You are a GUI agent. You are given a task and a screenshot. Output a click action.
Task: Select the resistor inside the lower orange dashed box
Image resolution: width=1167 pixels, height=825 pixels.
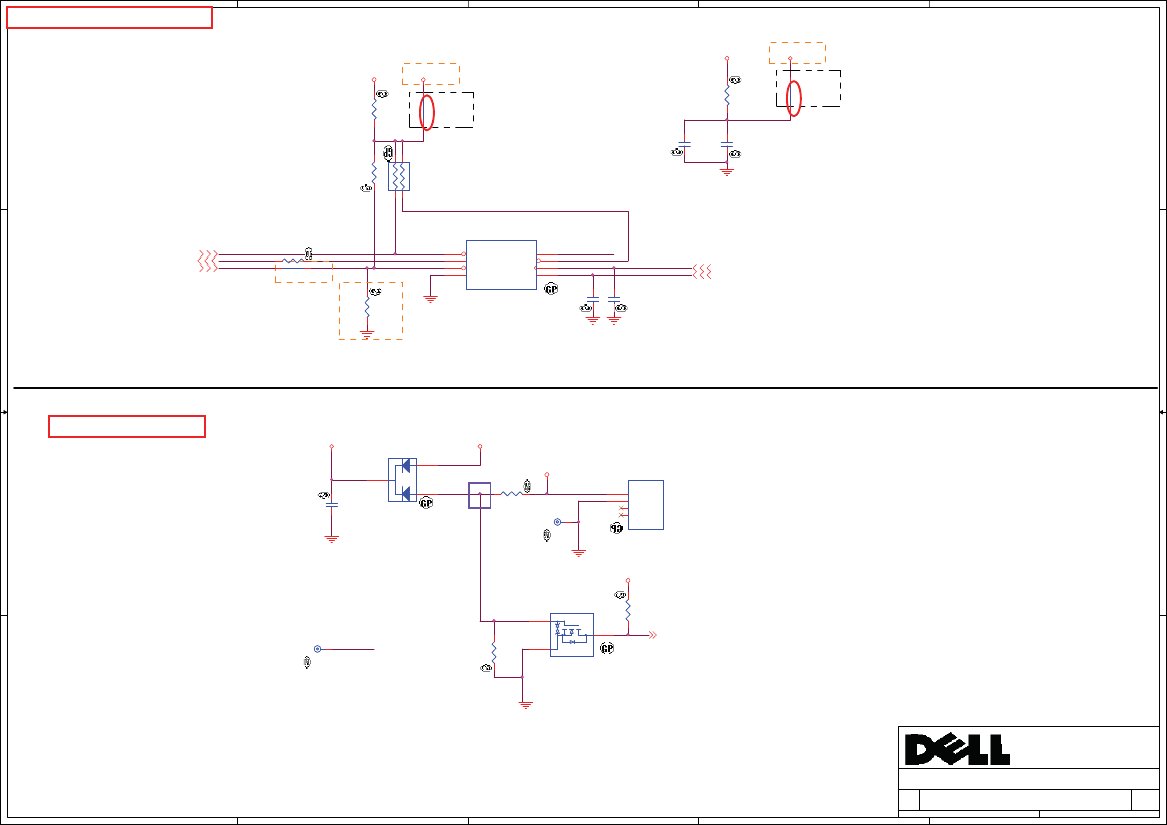point(367,307)
